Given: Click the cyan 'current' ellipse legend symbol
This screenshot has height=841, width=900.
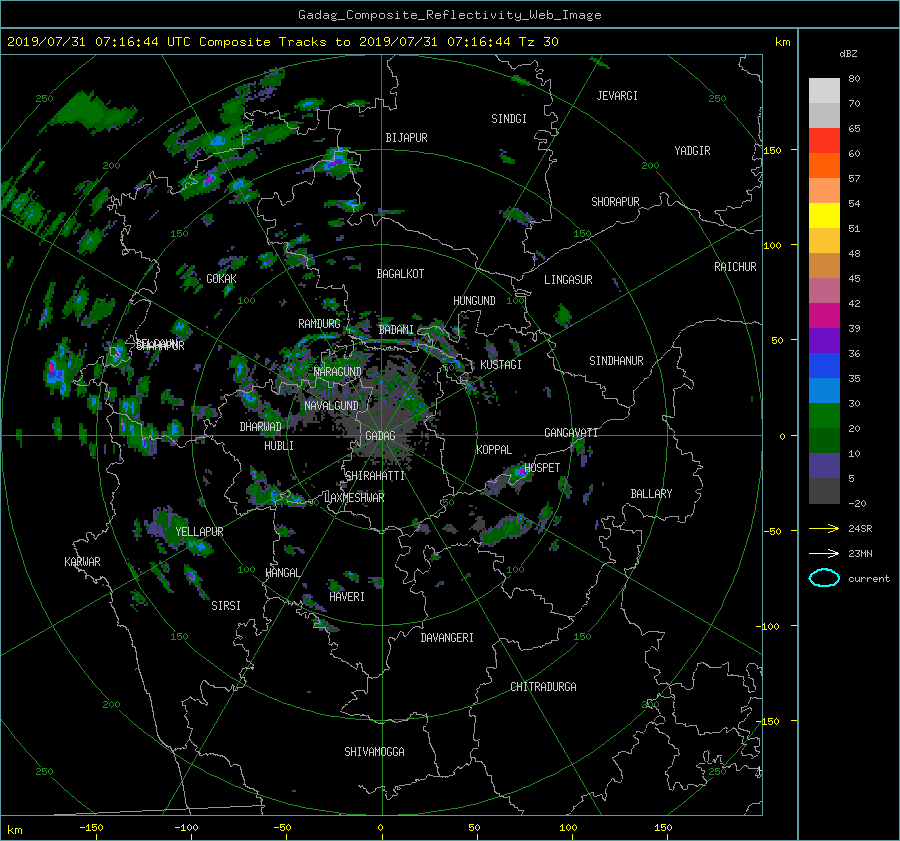Looking at the screenshot, I should coord(824,578).
